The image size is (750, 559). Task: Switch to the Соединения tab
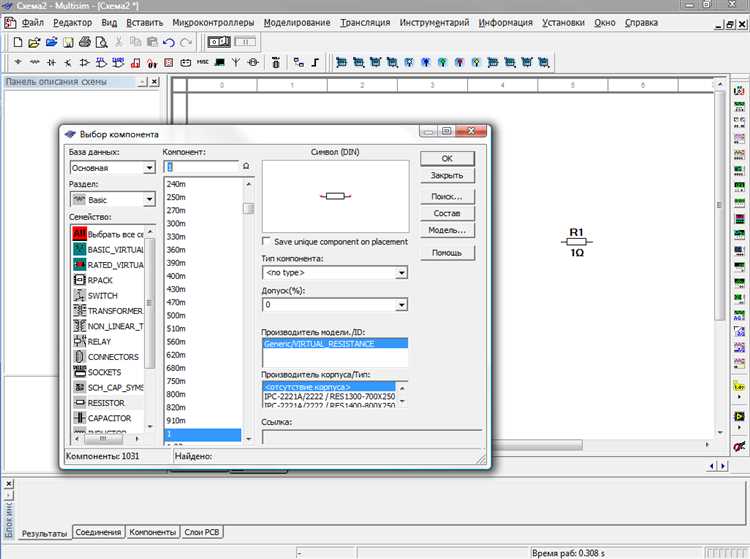(98, 532)
